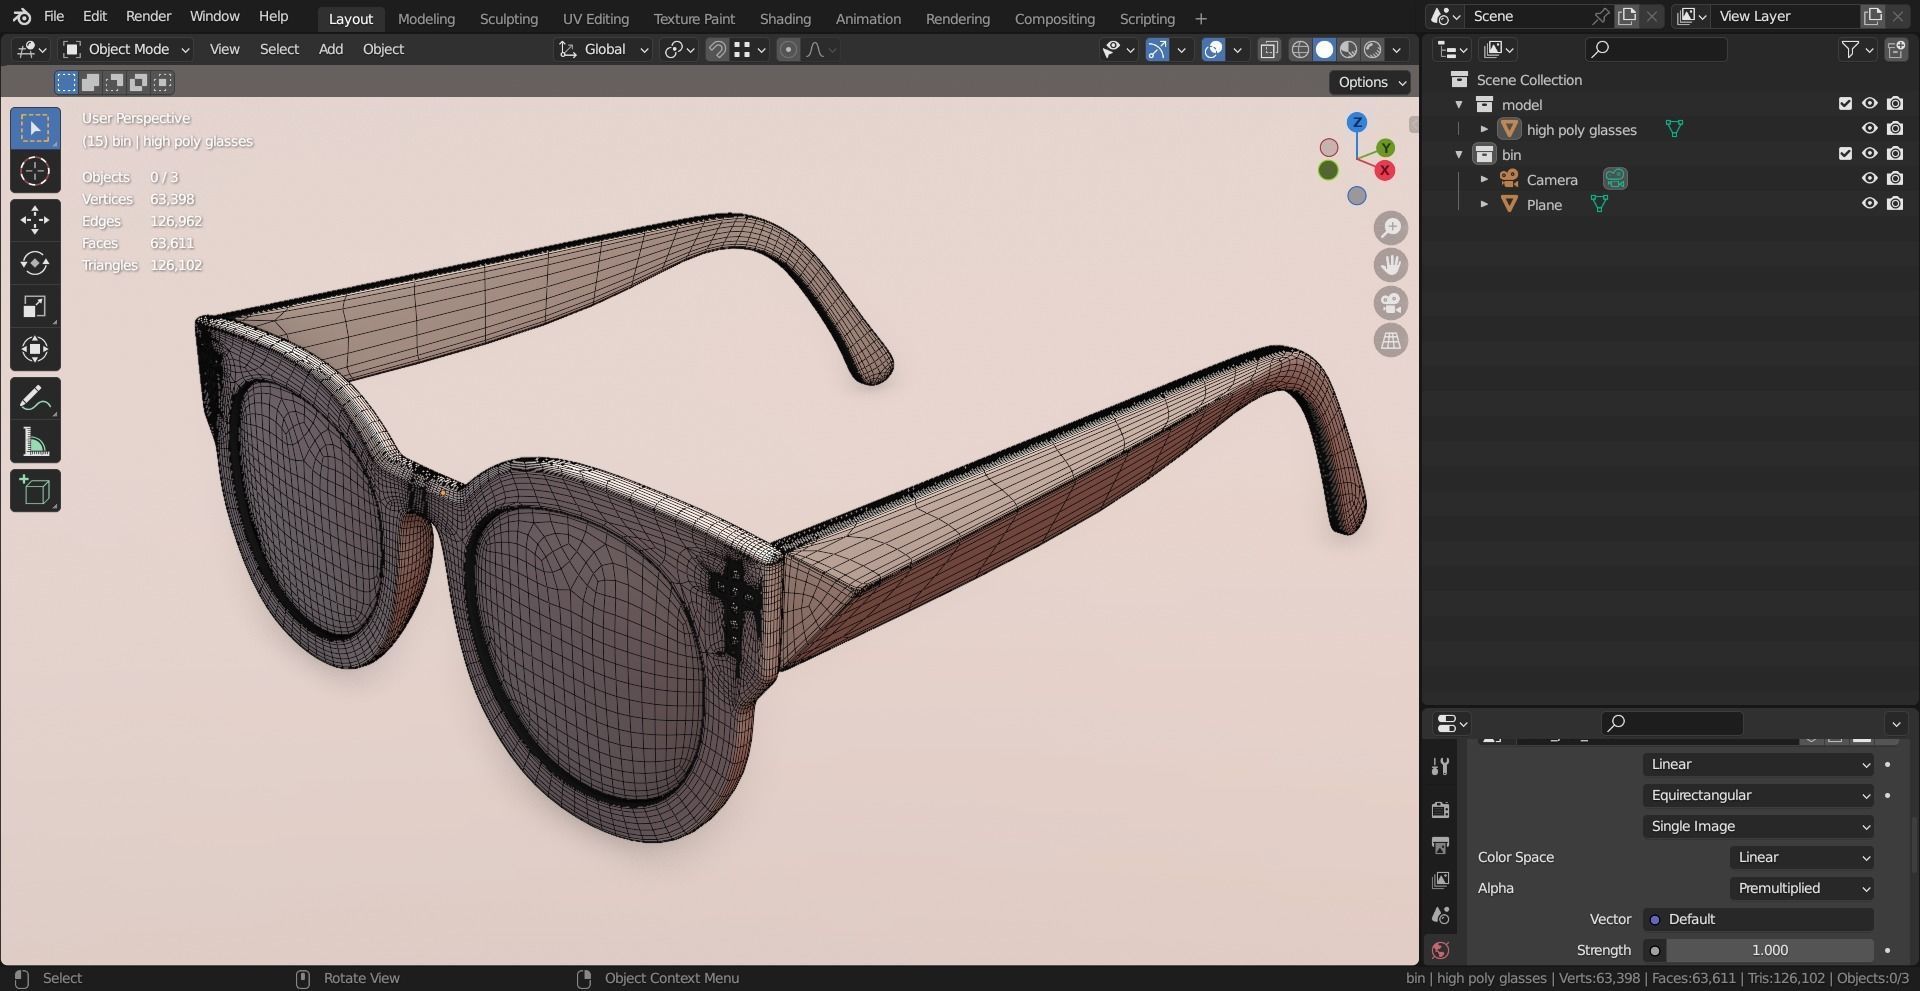Choose the Move tool
The width and height of the screenshot is (1920, 991).
[x=35, y=220]
